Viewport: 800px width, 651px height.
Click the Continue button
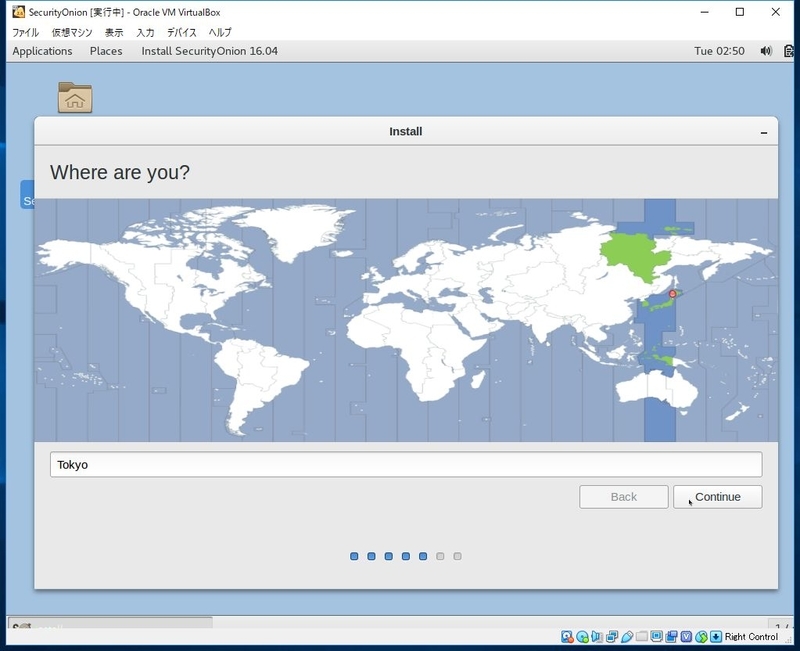point(717,496)
